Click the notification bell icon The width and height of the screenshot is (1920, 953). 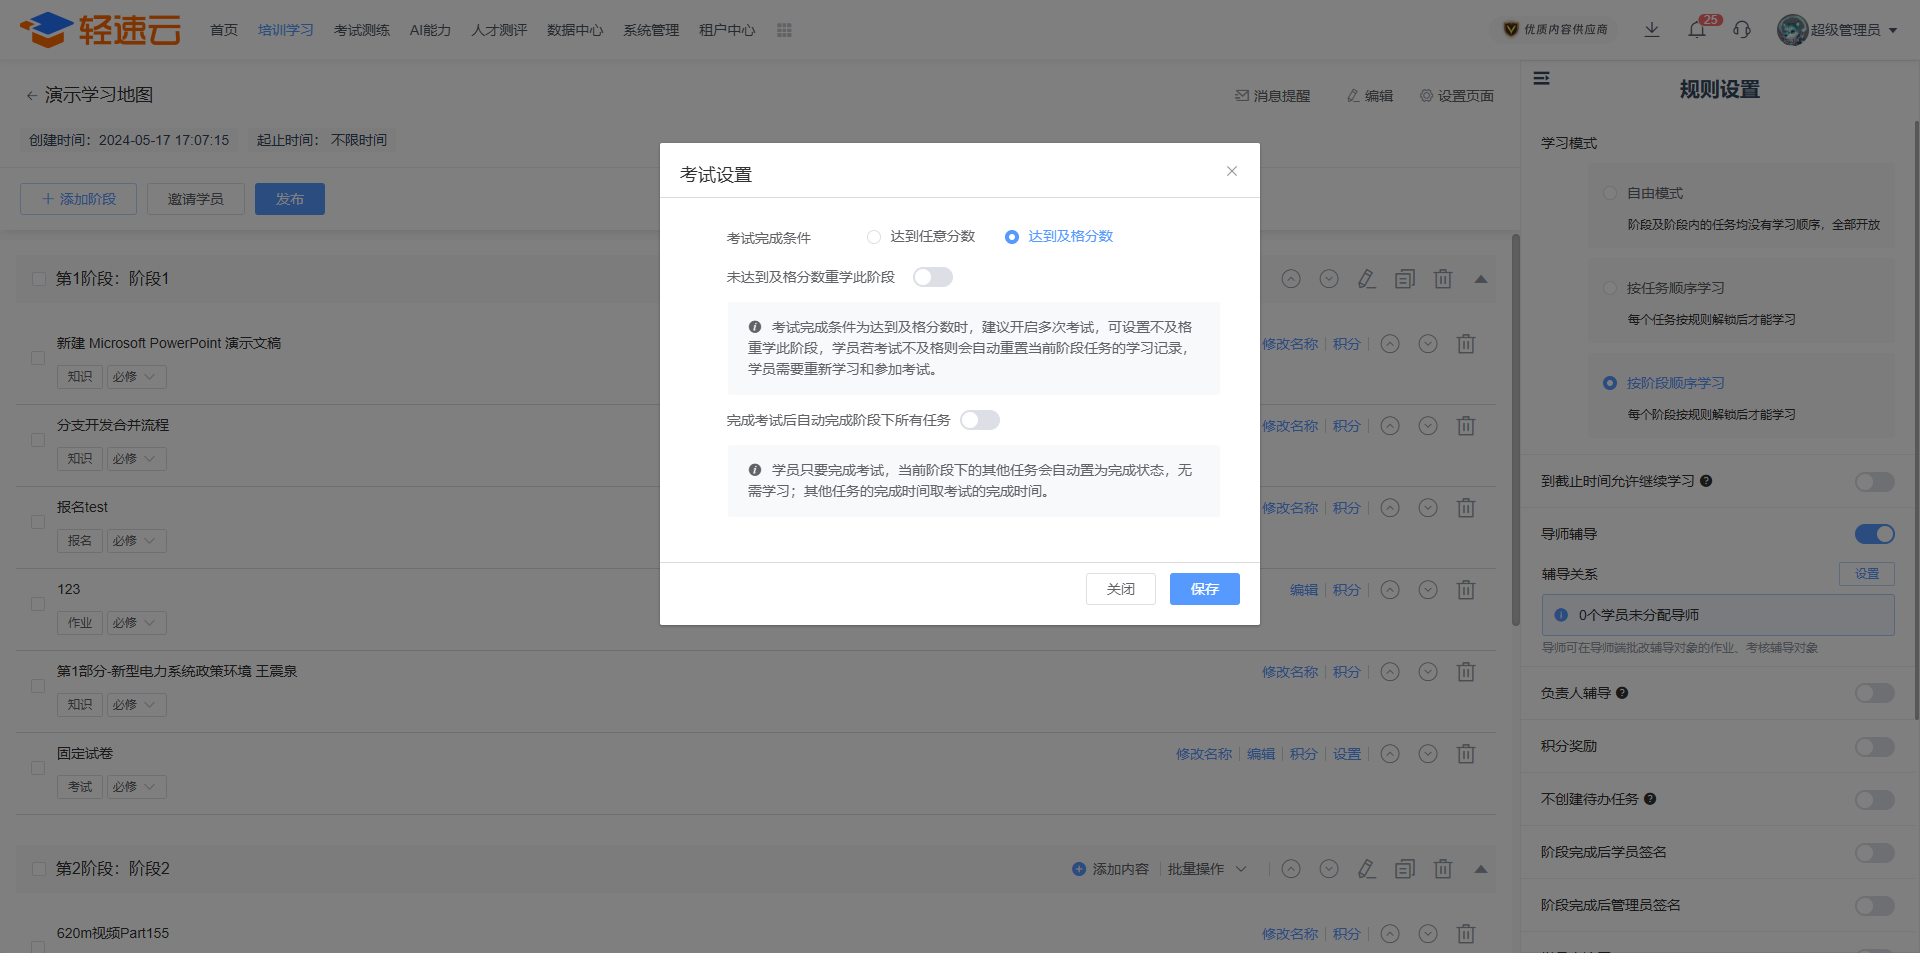tap(1697, 30)
